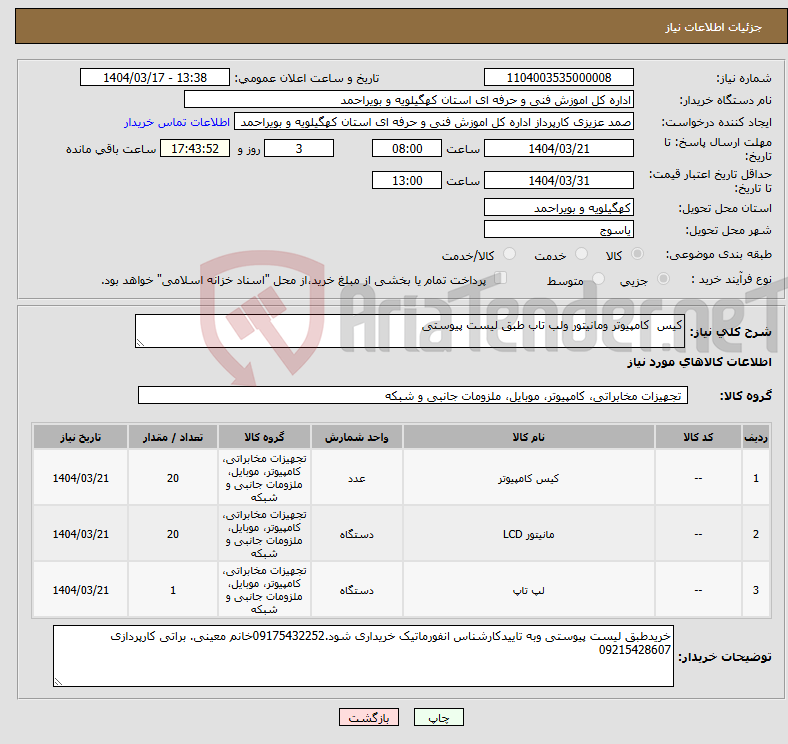Click the کیس کامپیوتر item name cell
This screenshot has width=788, height=744.
point(528,478)
